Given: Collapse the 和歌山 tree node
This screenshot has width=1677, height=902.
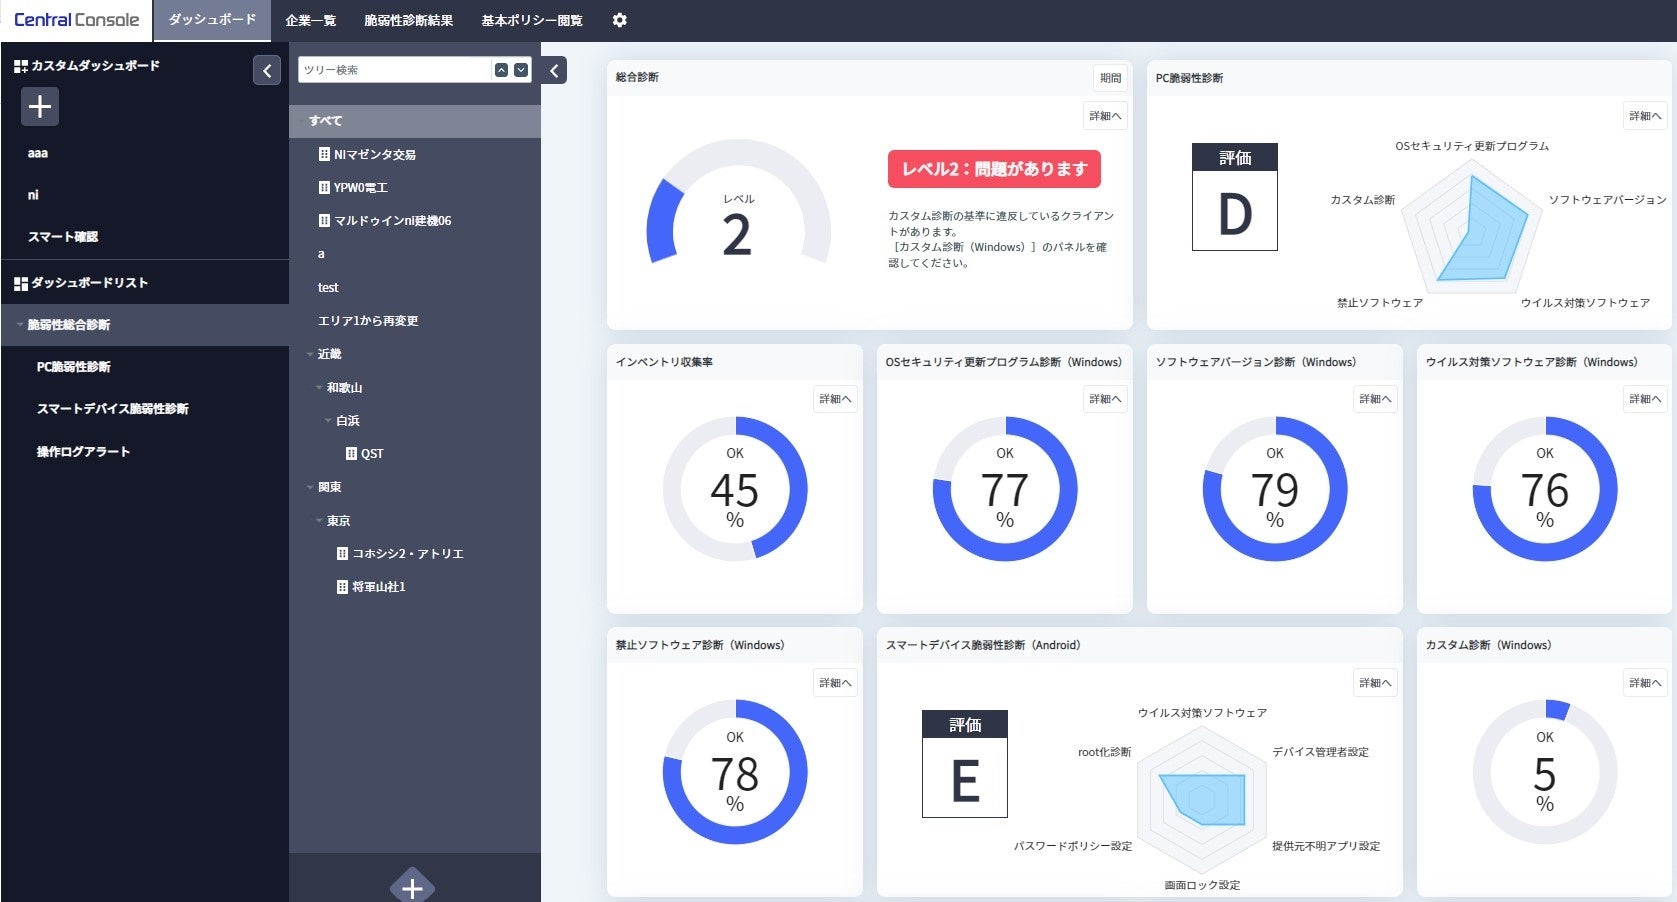Looking at the screenshot, I should click(x=319, y=387).
